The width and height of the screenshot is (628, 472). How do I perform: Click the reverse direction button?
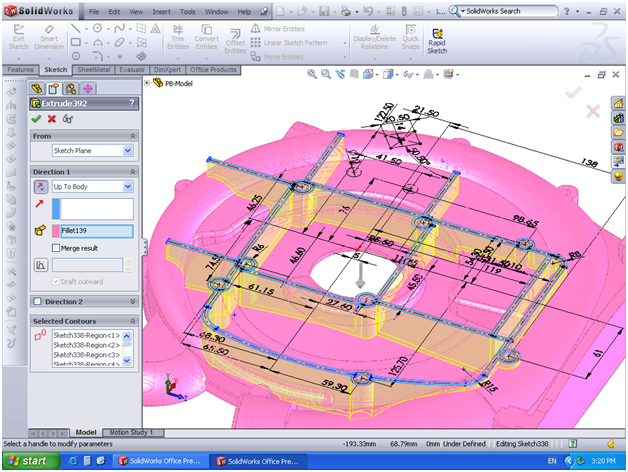point(40,187)
